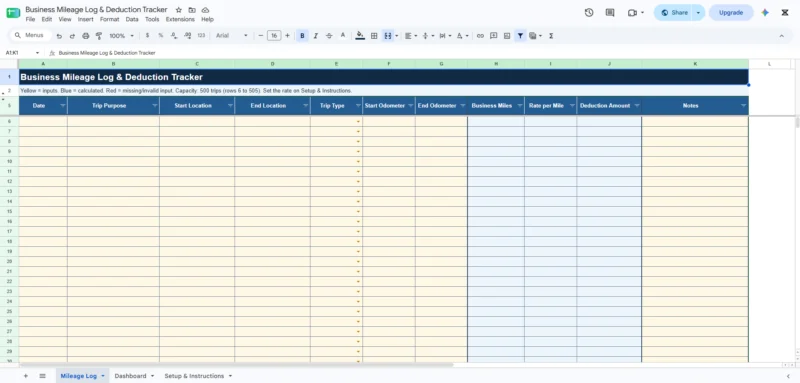Click the Share button
The width and height of the screenshot is (800, 383).
(x=673, y=13)
